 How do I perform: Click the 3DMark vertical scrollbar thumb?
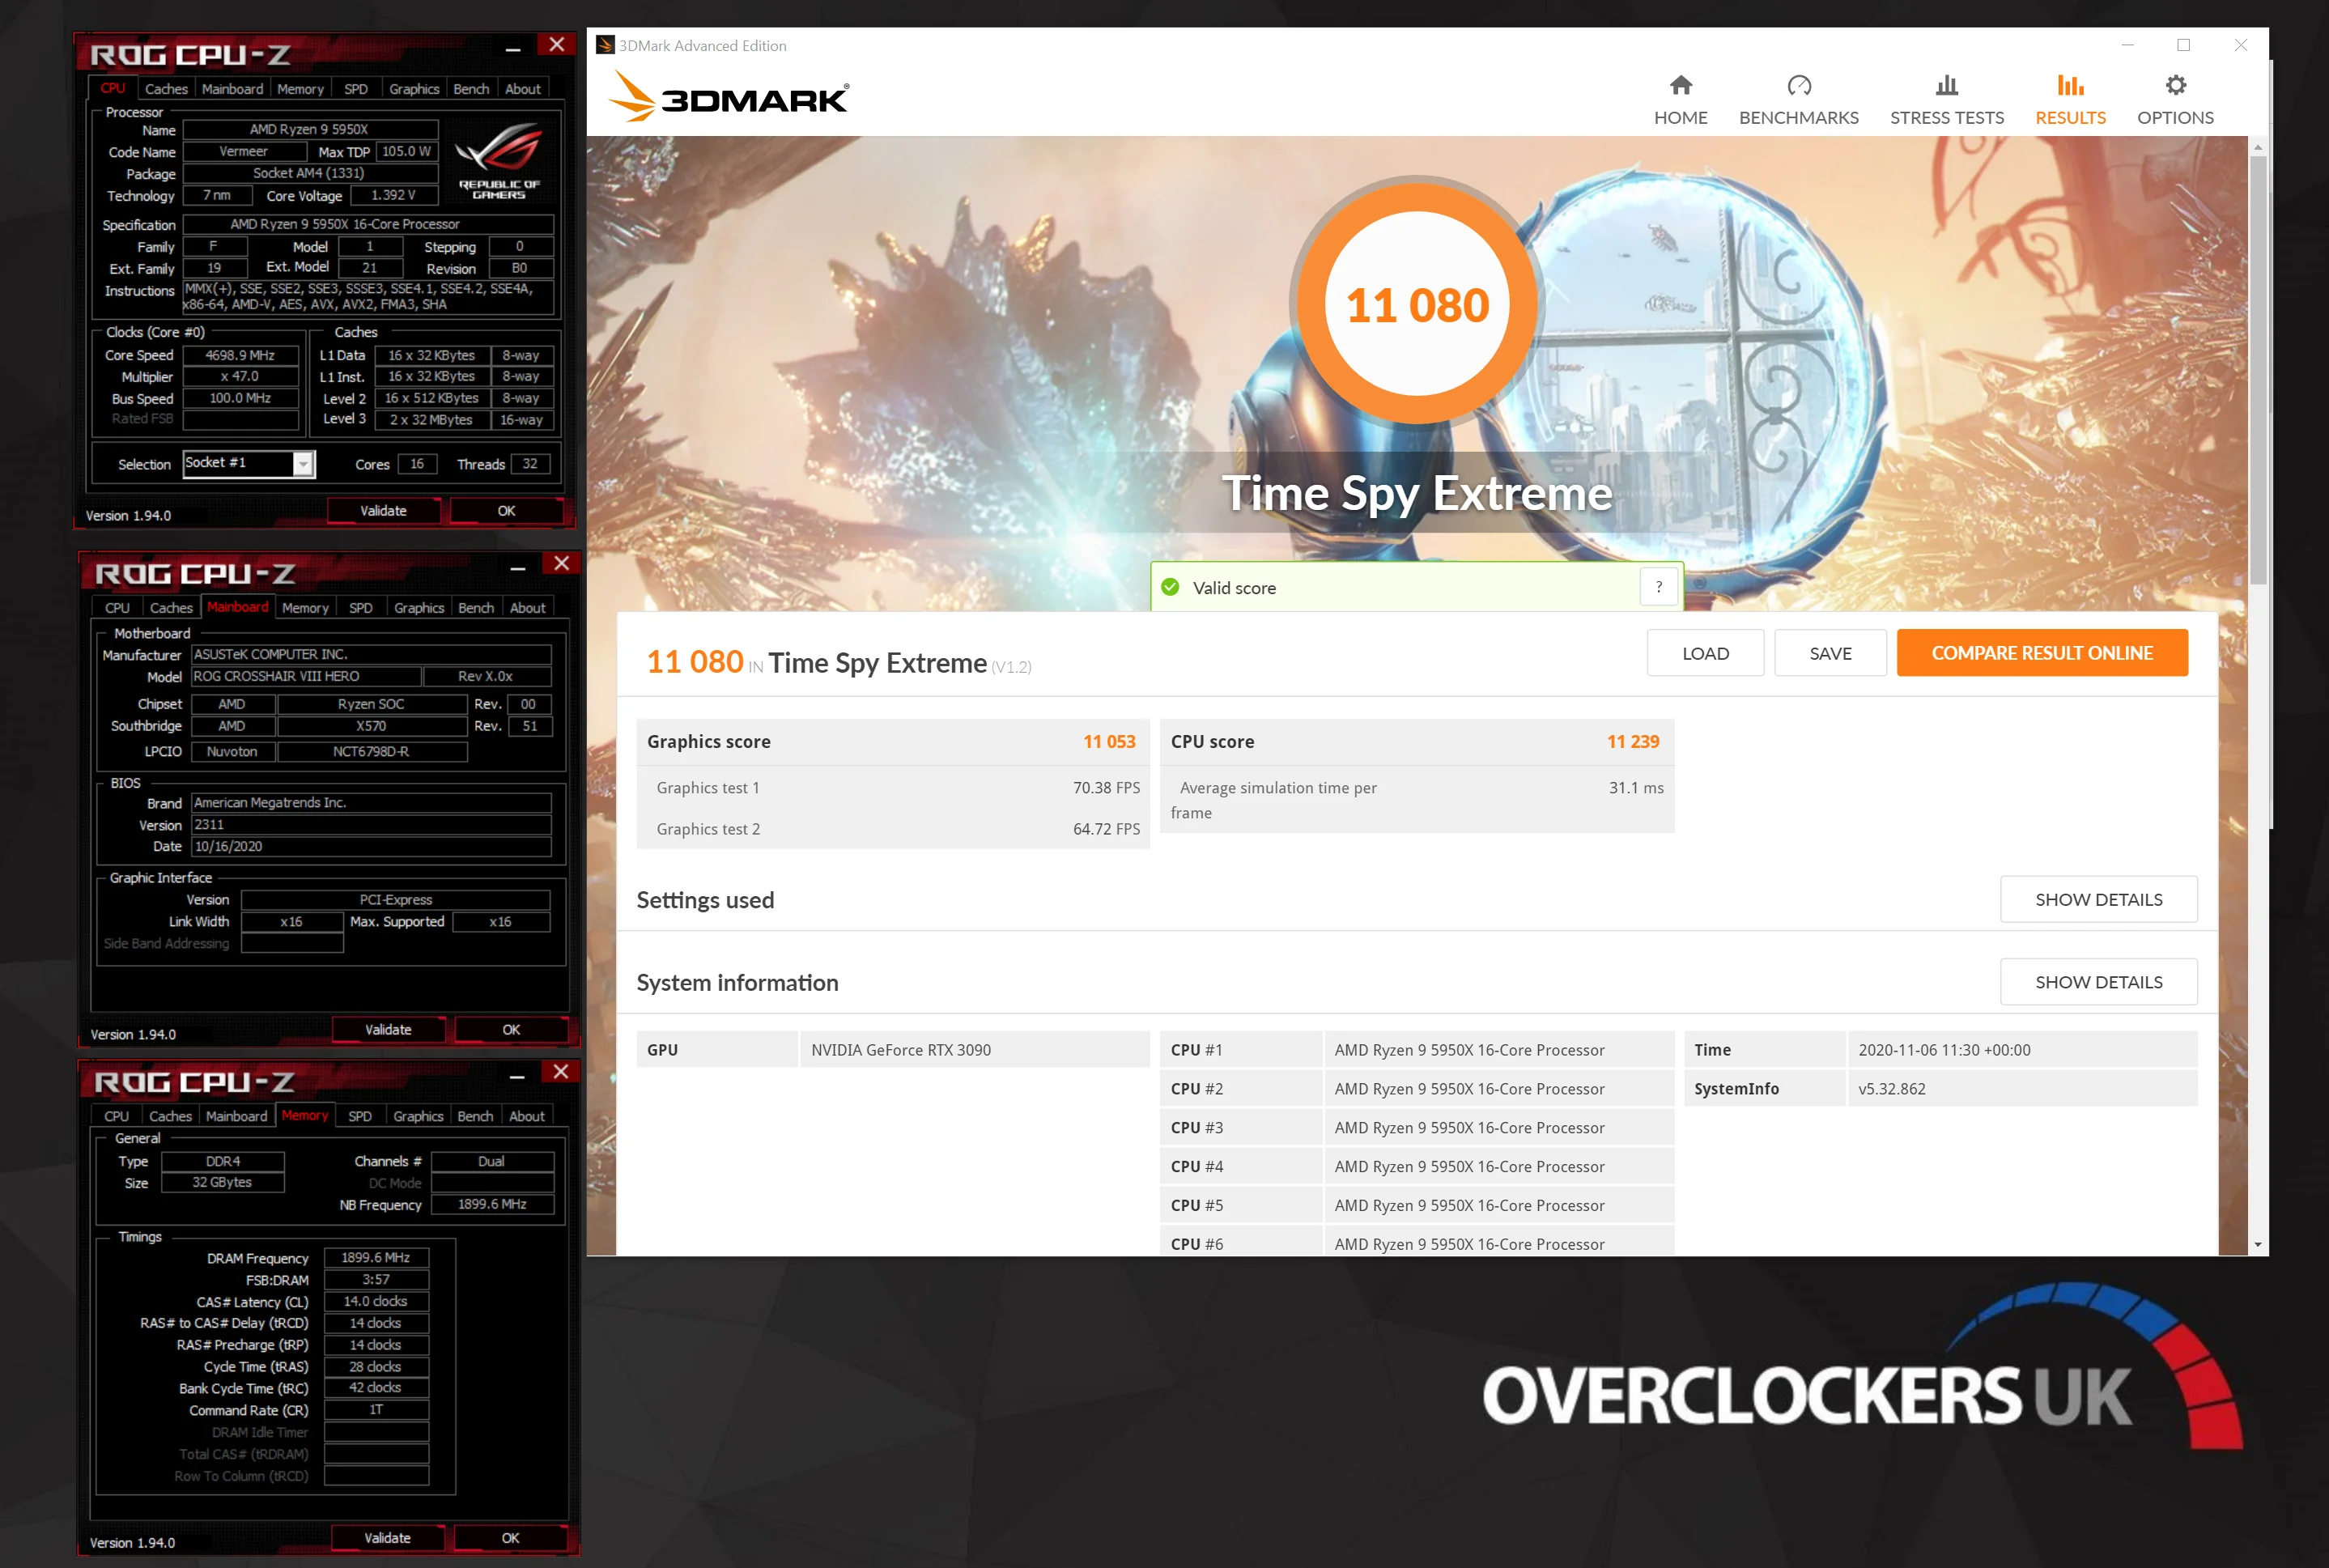point(2257,370)
